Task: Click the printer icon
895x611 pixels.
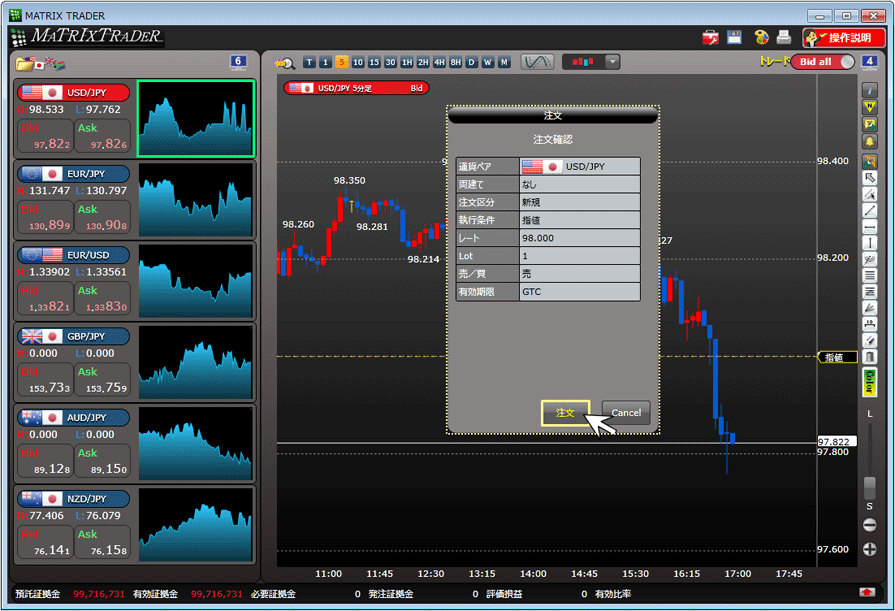Action: pos(784,38)
